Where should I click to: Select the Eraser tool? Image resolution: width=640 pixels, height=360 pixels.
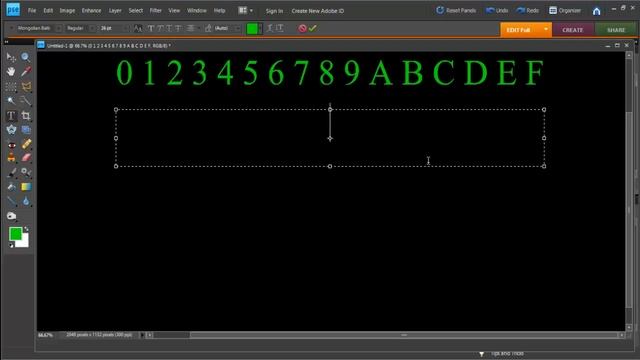[x=26, y=158]
